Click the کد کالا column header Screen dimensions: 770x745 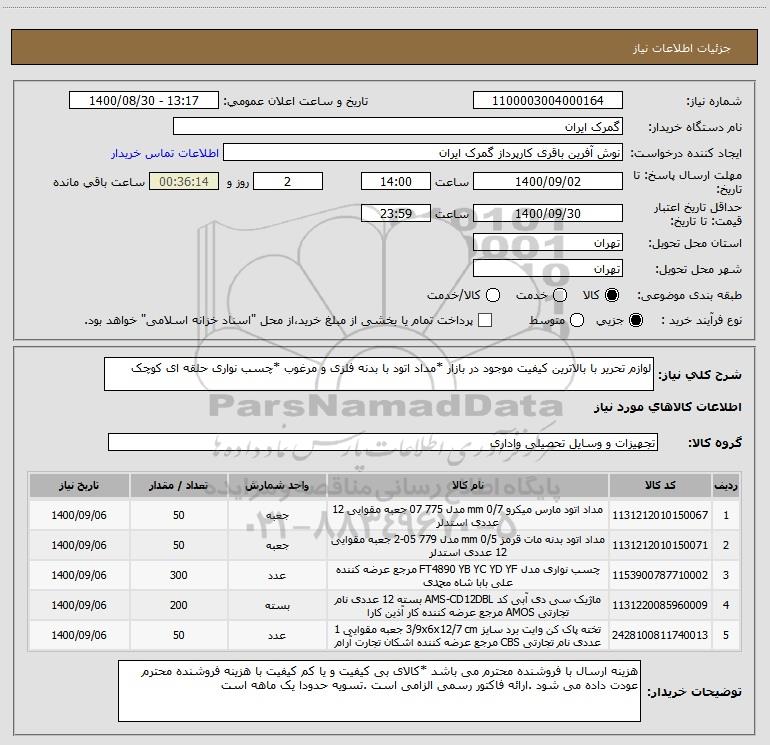660,486
